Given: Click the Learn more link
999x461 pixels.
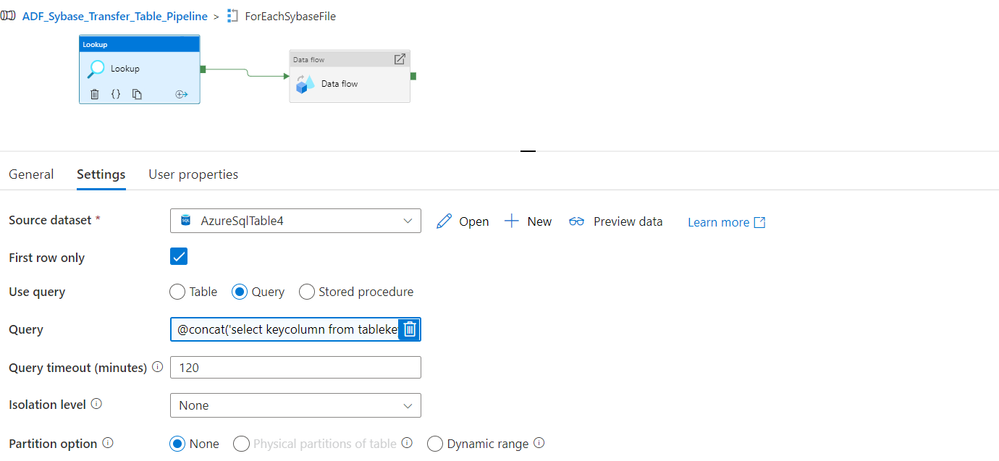Looking at the screenshot, I should pyautogui.click(x=726, y=222).
